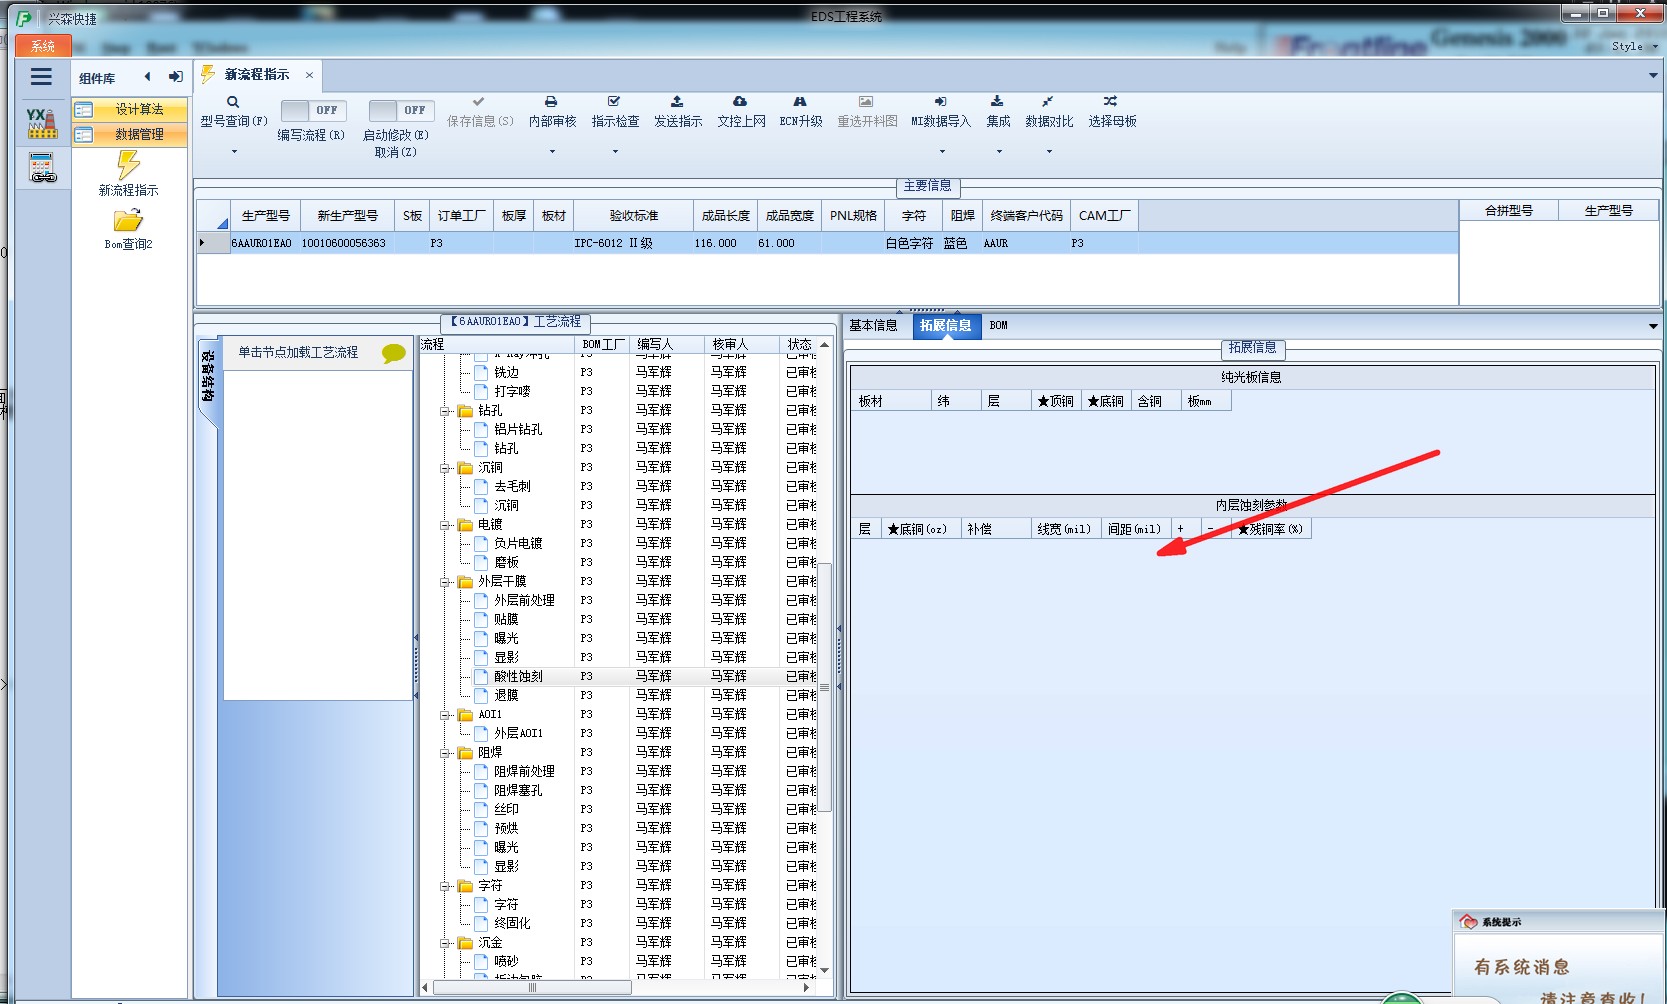Select the 拓展信息 tab
Viewport: 1667px width, 1004px height.
click(x=945, y=326)
